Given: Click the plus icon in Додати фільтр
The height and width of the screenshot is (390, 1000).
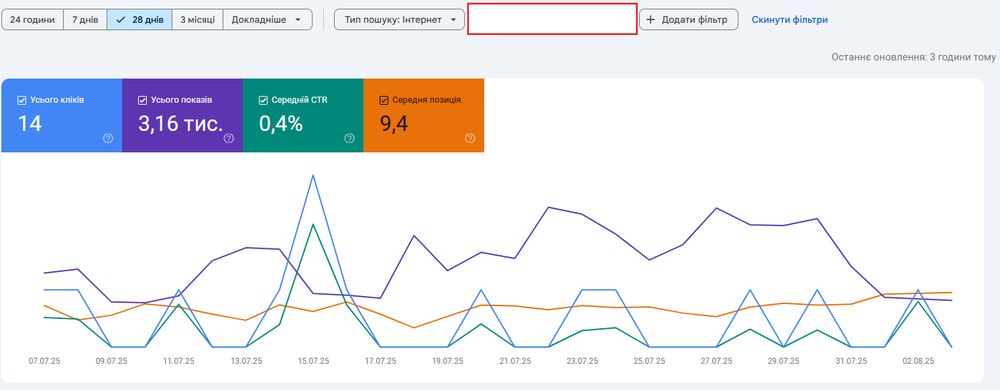Looking at the screenshot, I should pyautogui.click(x=651, y=20).
